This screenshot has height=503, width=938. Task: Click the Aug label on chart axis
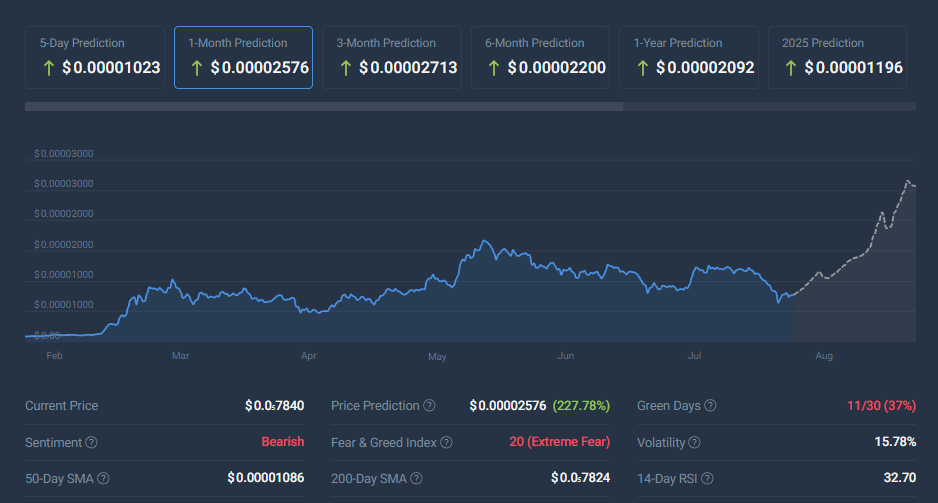point(824,356)
